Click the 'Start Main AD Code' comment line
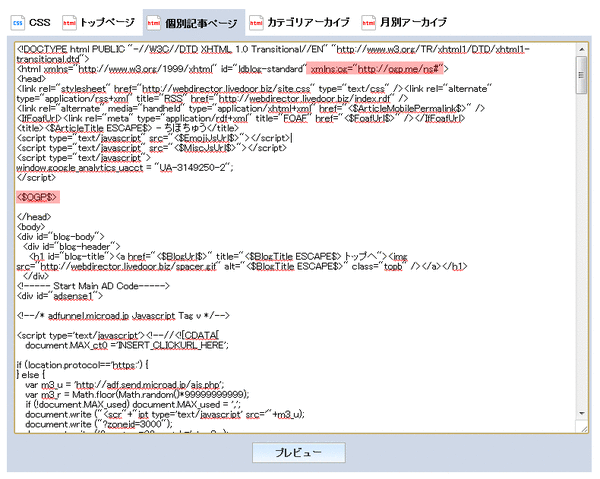Viewport: 600px width, 479px height. pyautogui.click(x=93, y=286)
